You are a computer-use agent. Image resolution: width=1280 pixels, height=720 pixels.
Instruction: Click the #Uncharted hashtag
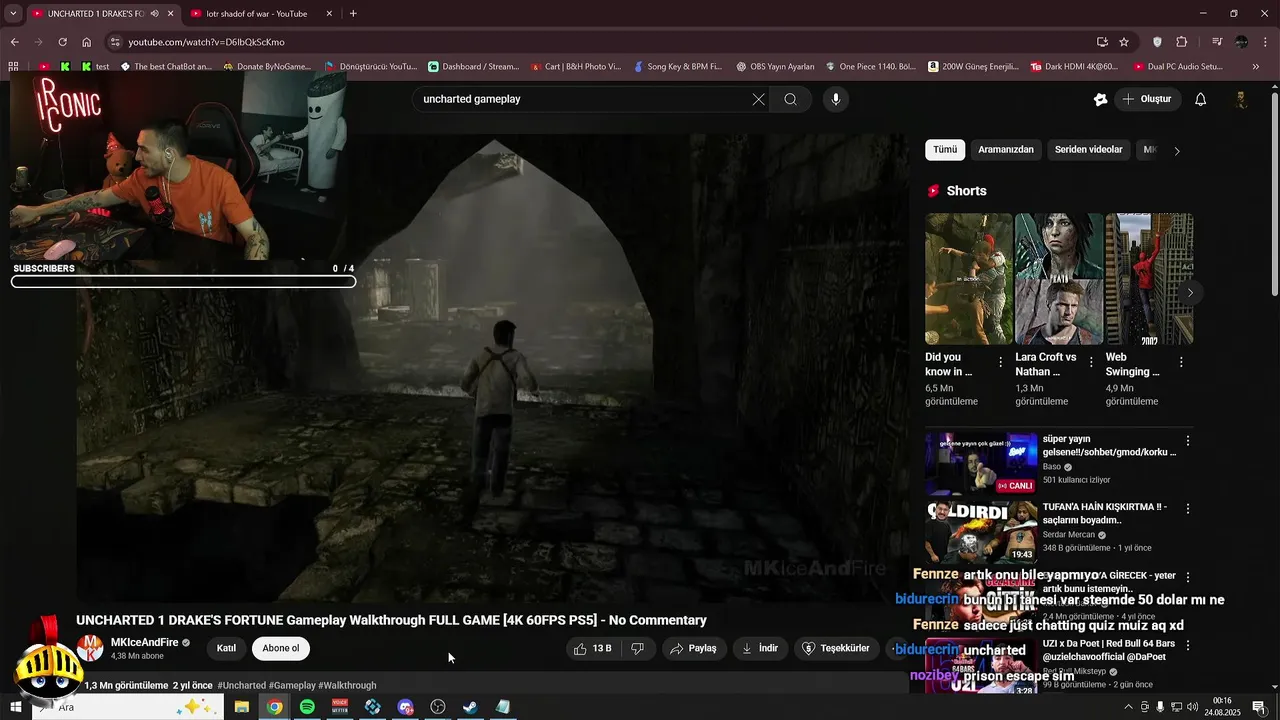[x=242, y=686]
